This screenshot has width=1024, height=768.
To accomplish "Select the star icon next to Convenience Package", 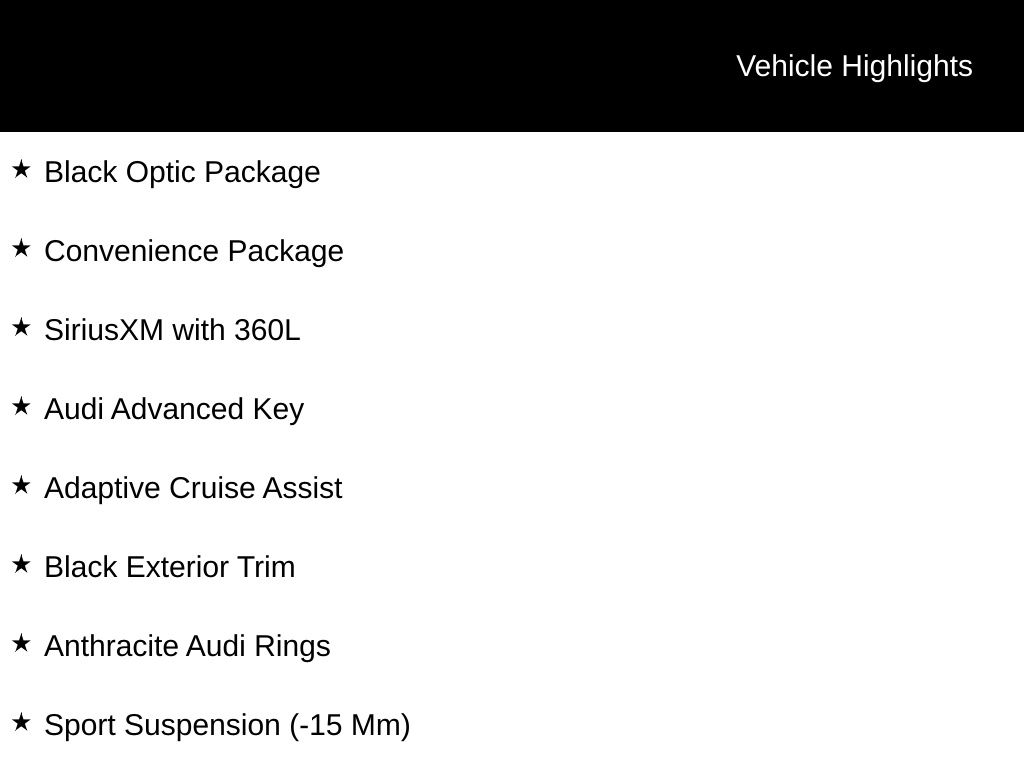I will click(21, 249).
